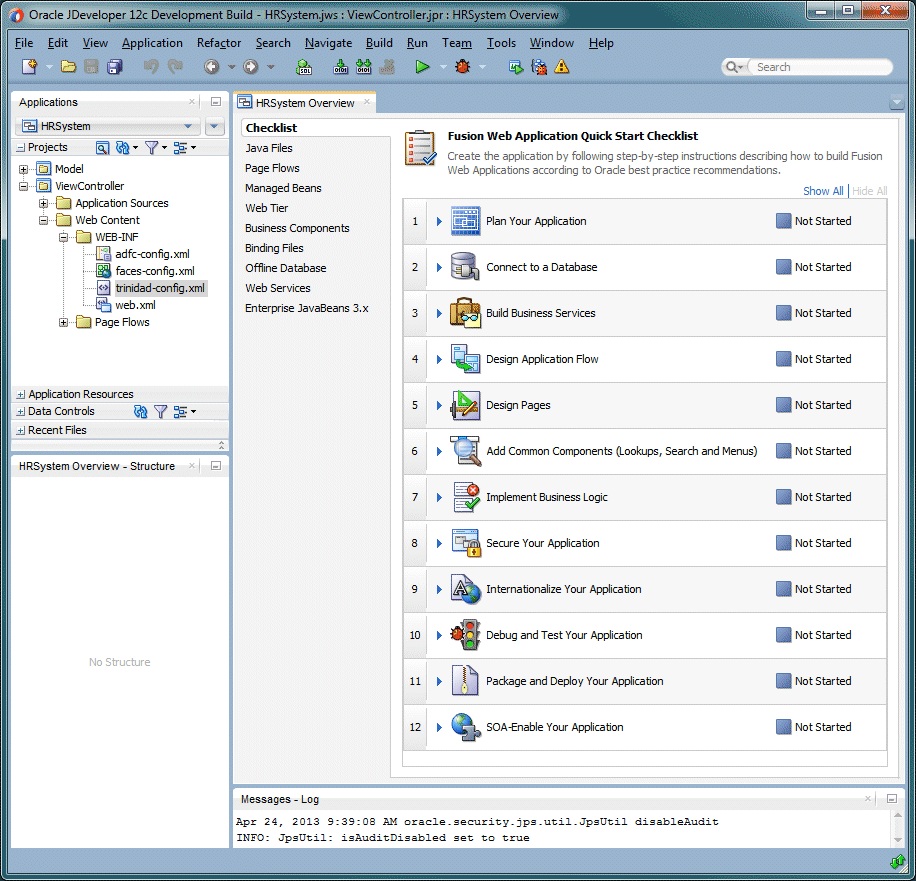Viewport: 916px width, 881px height.
Task: Open a file using the Open folder icon
Action: click(67, 66)
